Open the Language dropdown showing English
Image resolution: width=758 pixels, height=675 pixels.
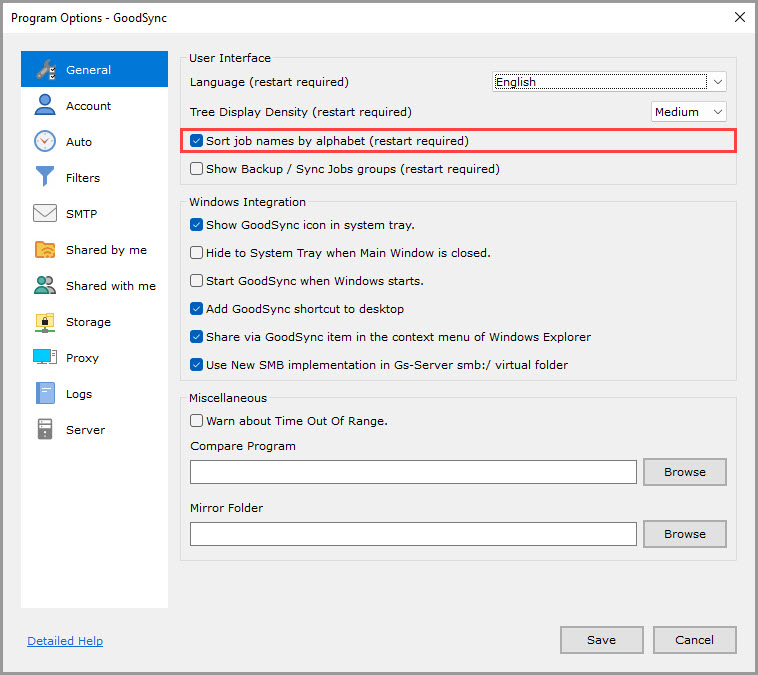(x=609, y=82)
